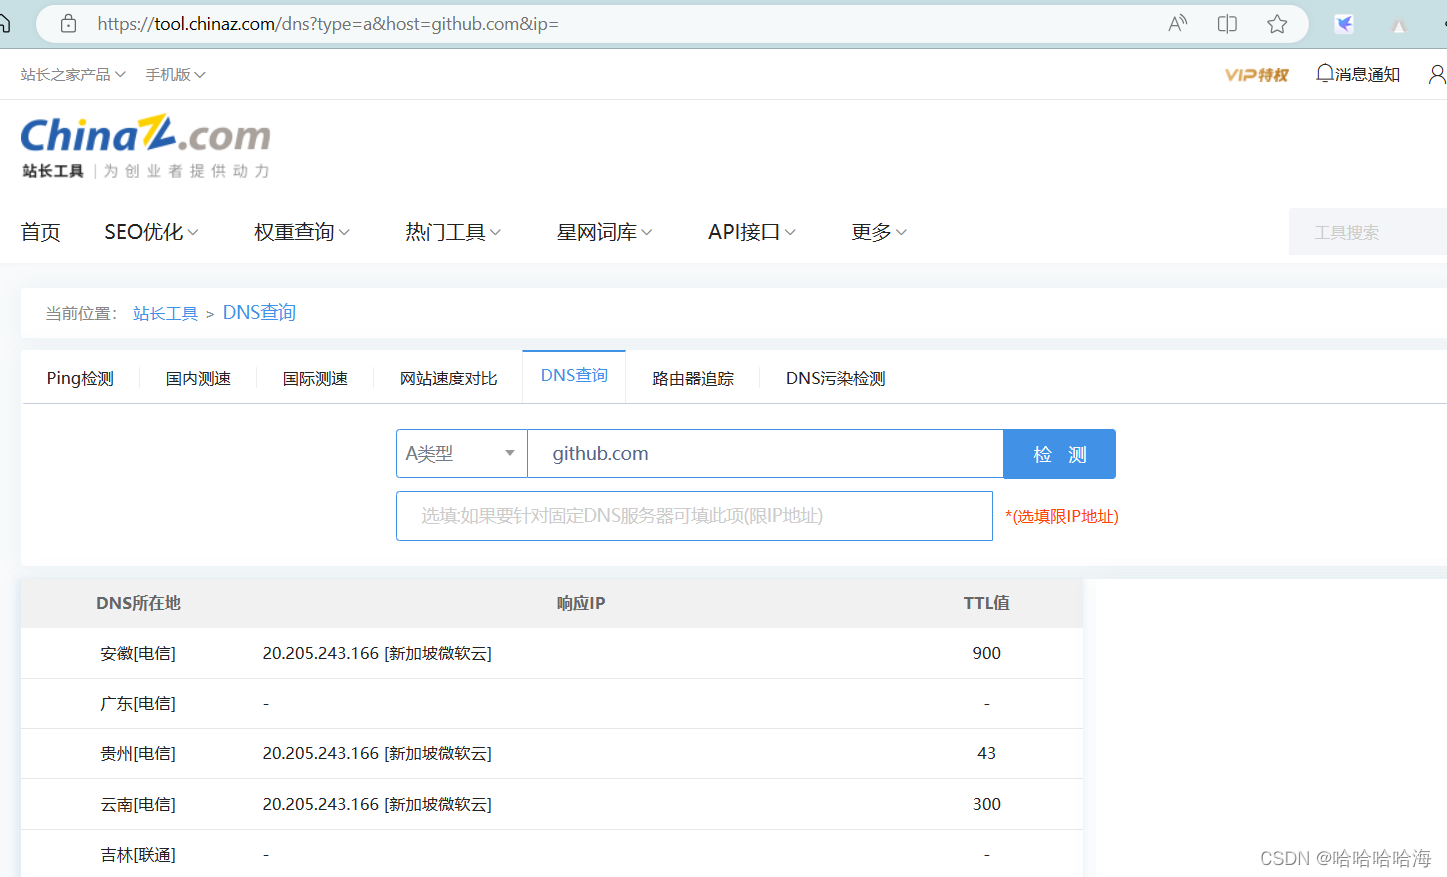Click the TTL值 column header
This screenshot has width=1447, height=877.
click(986, 603)
